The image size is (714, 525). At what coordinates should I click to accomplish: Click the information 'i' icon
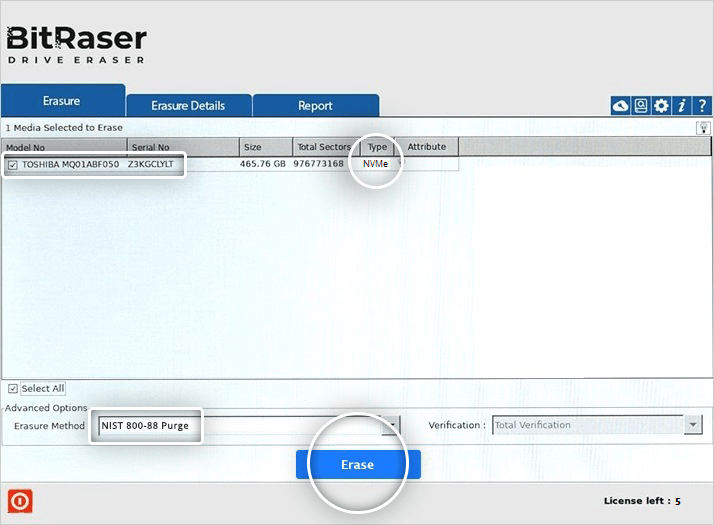pyautogui.click(x=682, y=106)
